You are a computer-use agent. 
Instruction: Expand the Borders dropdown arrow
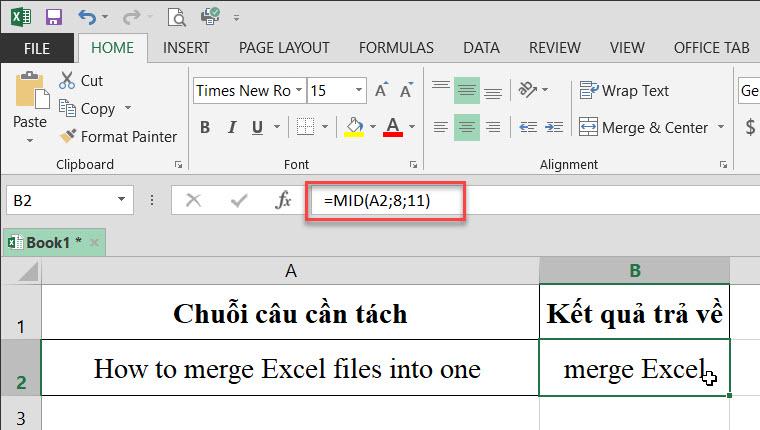pyautogui.click(x=325, y=127)
